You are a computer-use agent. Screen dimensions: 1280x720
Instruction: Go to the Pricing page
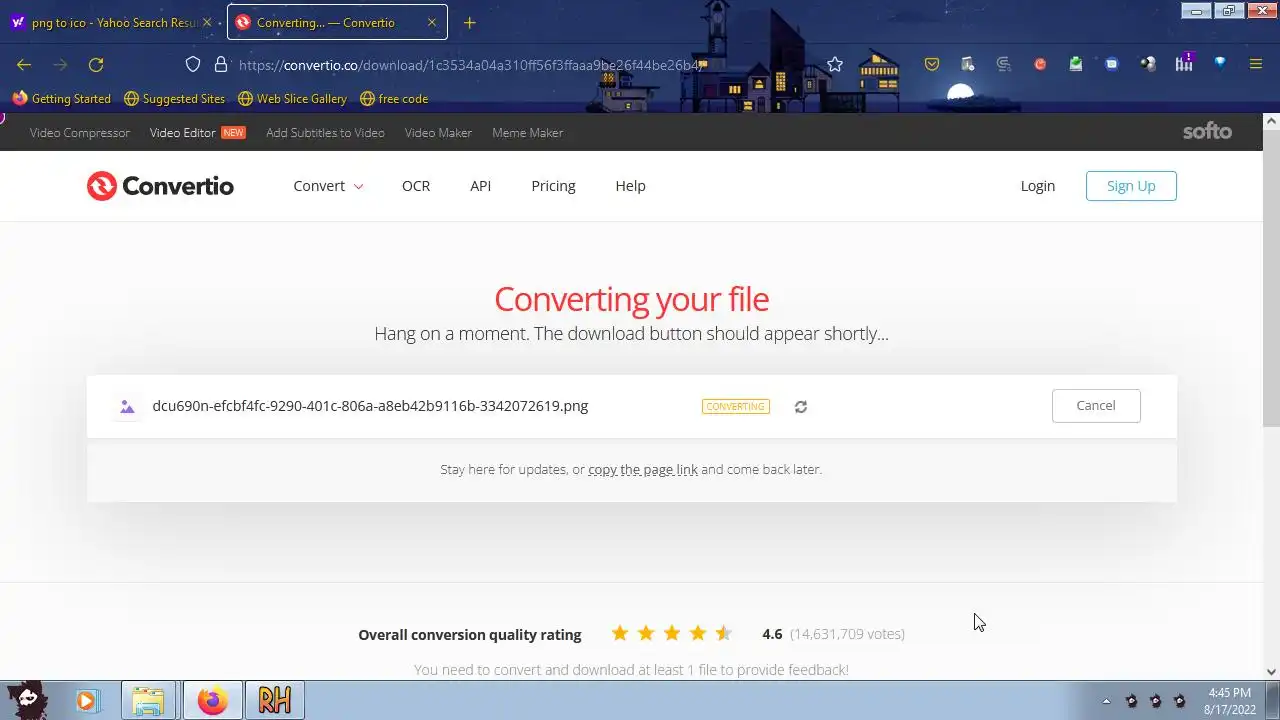553,186
